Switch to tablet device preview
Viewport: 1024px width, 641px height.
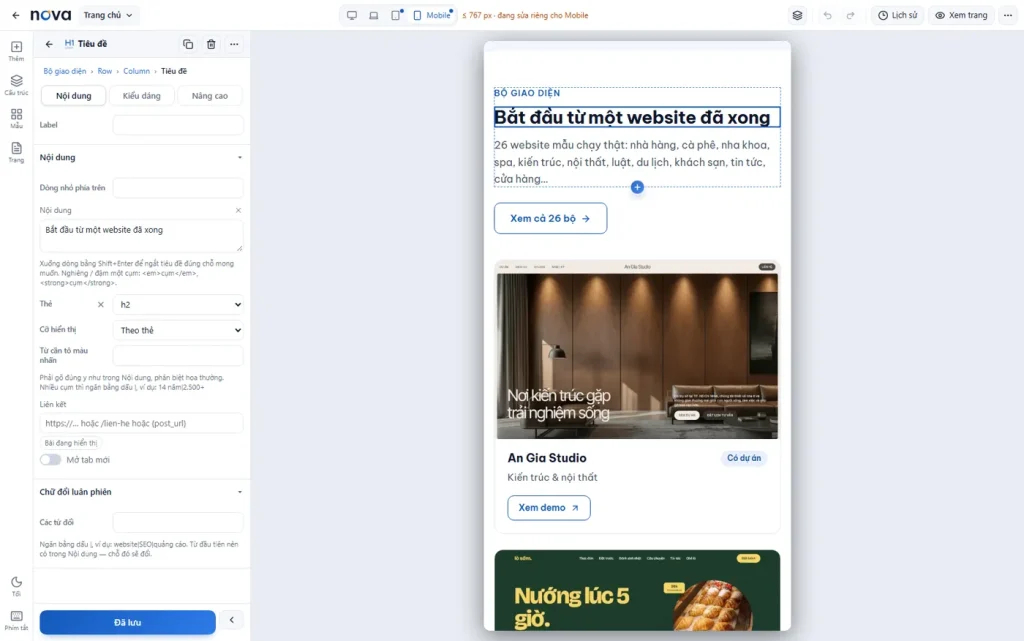click(396, 15)
